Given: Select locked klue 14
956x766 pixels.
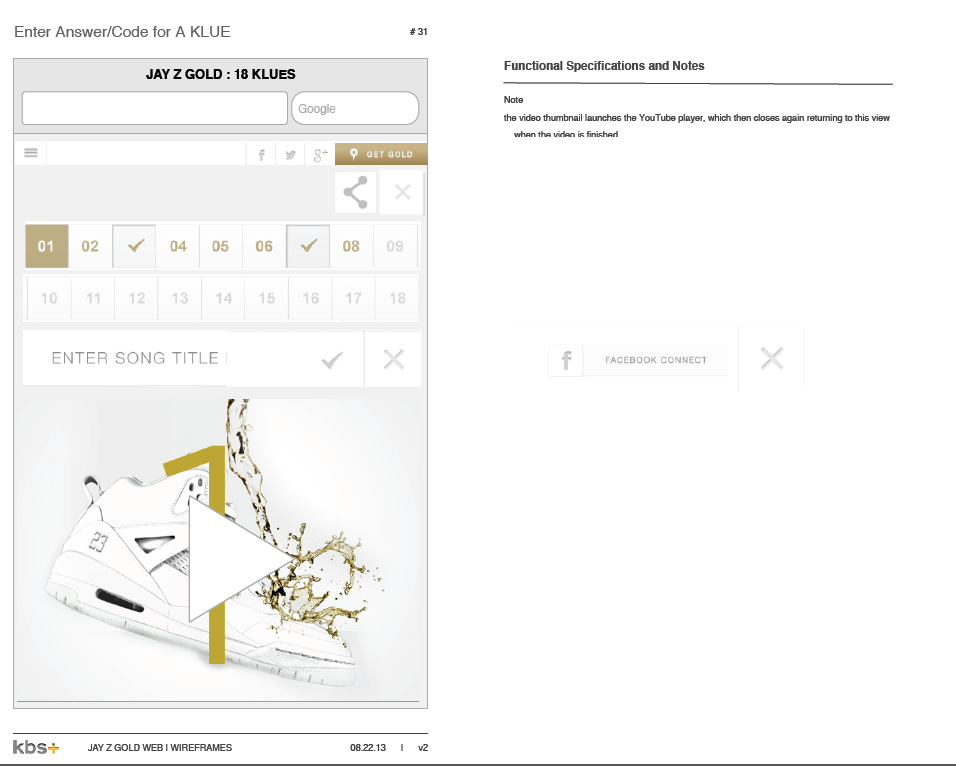Looking at the screenshot, I should tap(223, 298).
